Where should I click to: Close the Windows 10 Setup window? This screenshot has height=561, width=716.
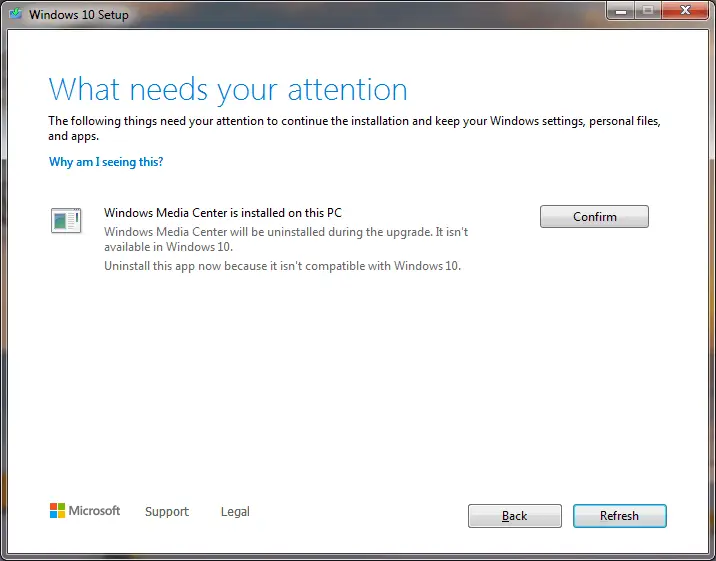coord(685,10)
